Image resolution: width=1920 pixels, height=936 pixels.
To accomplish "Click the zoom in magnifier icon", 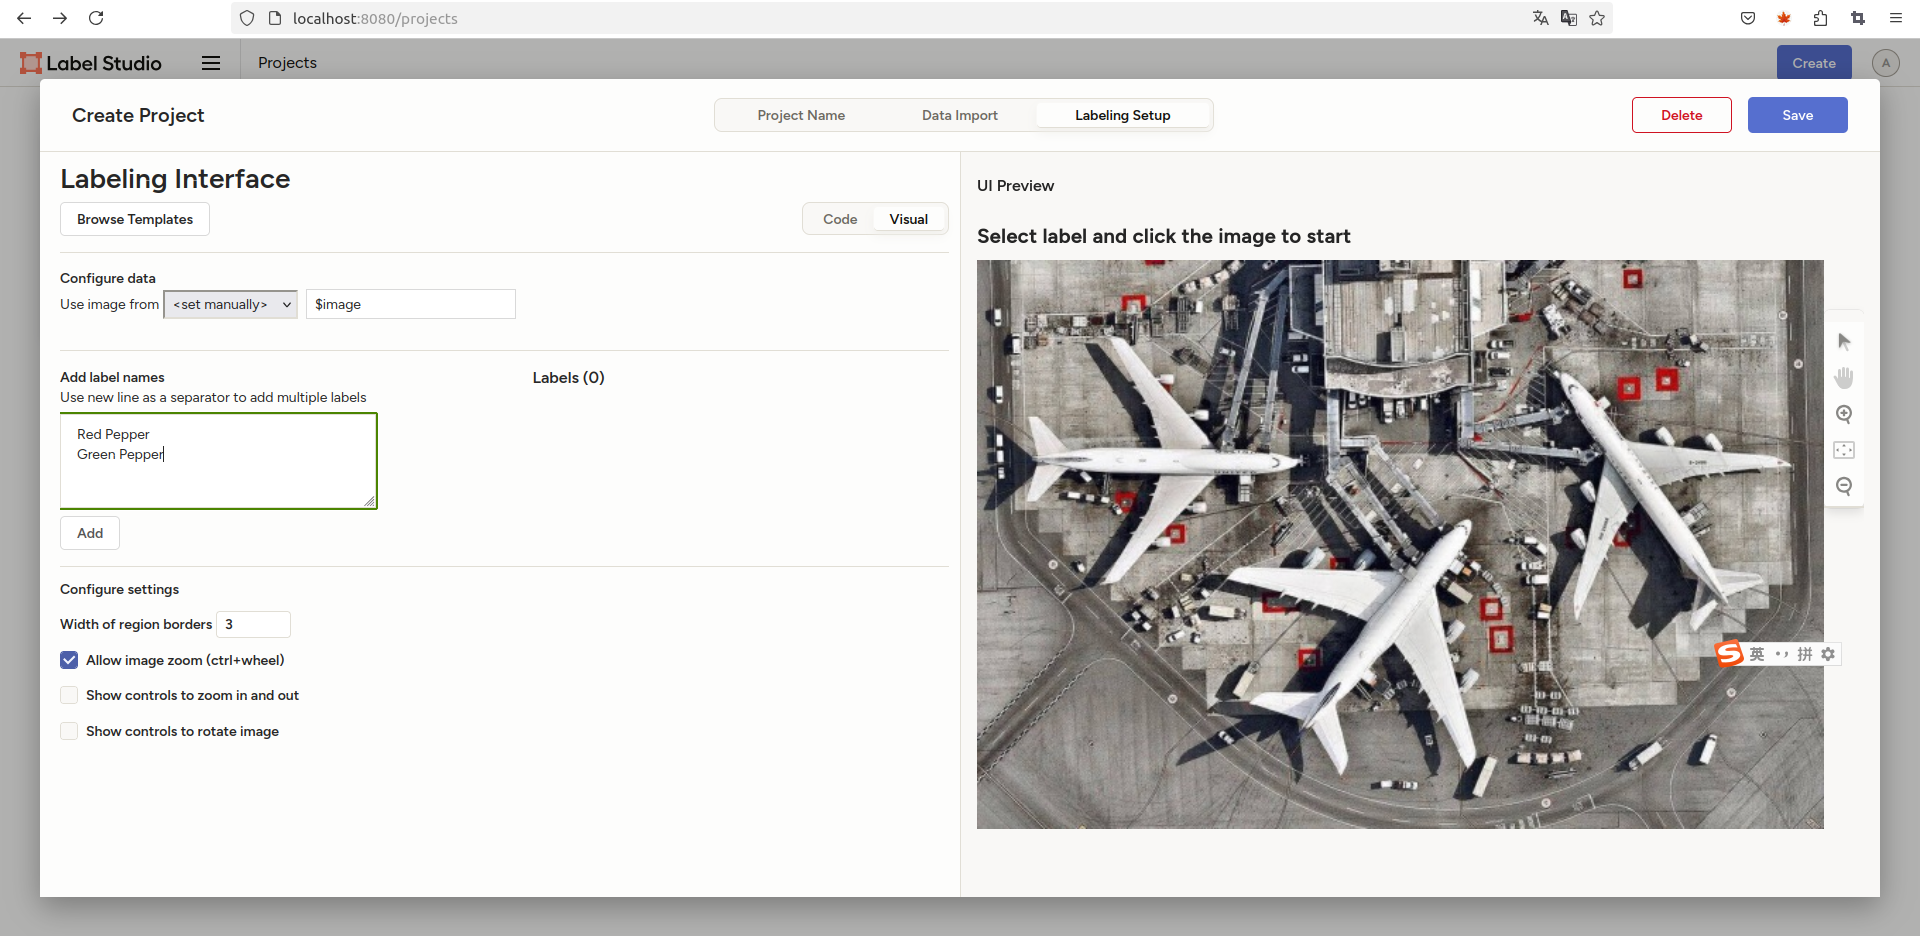I will [x=1844, y=414].
